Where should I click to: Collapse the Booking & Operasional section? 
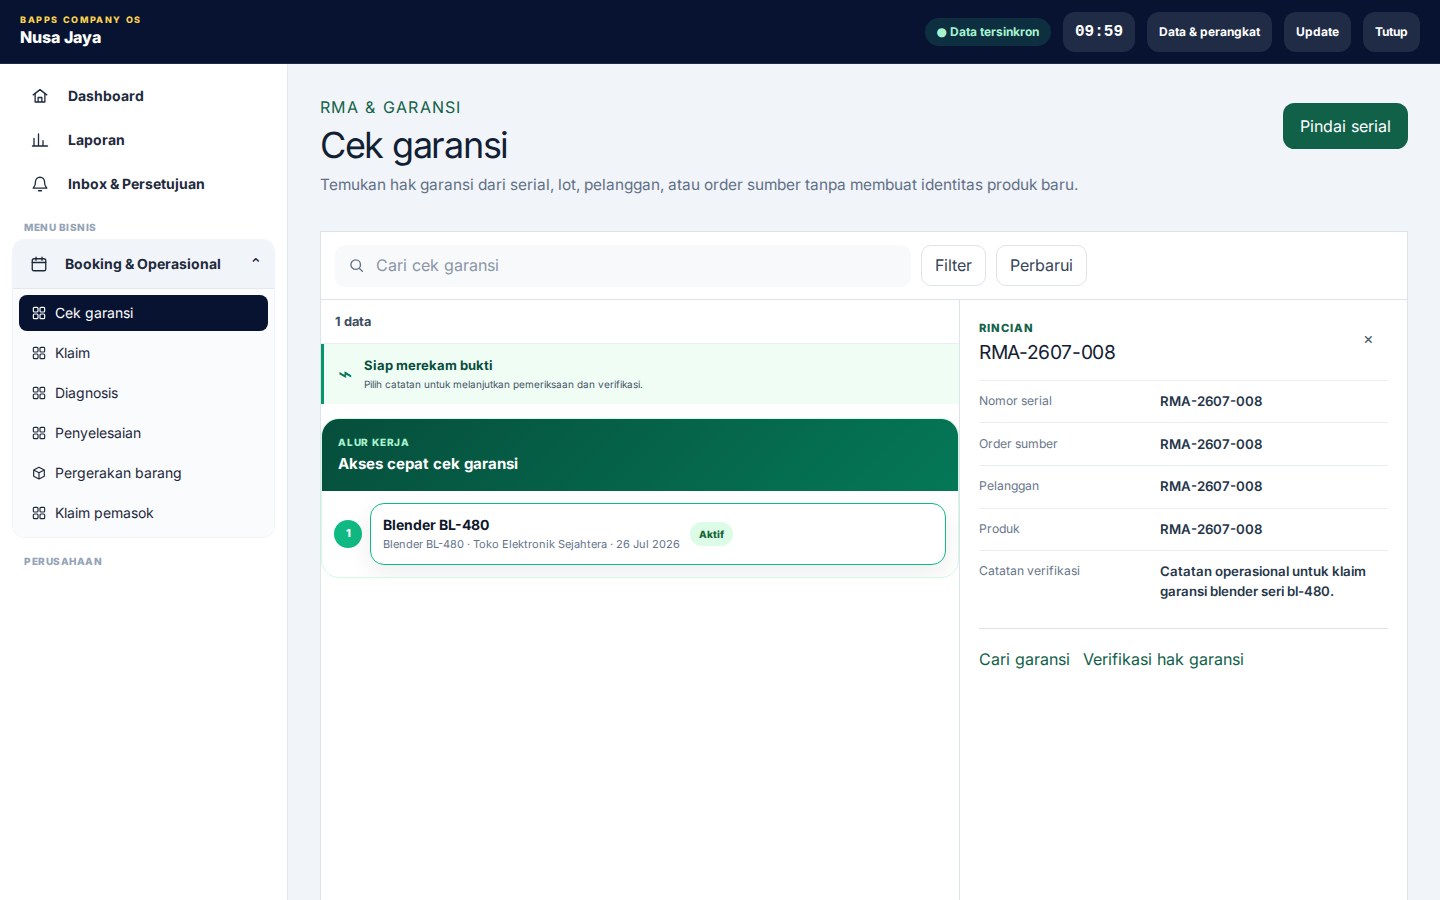click(256, 261)
